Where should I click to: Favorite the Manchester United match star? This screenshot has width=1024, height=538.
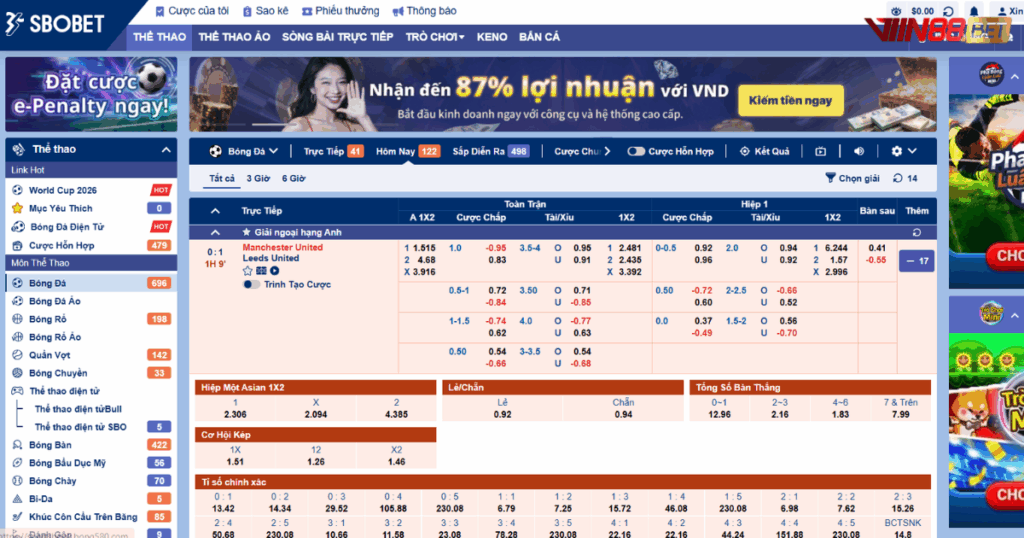(x=248, y=271)
